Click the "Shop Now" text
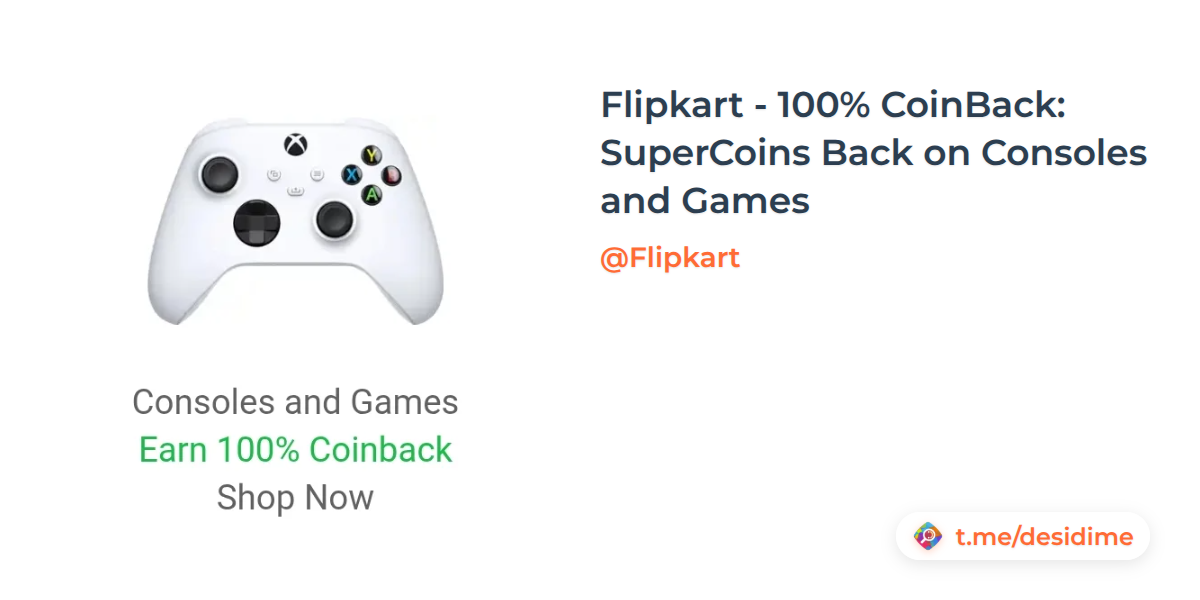Screen dimensions: 1200x600 (x=295, y=497)
